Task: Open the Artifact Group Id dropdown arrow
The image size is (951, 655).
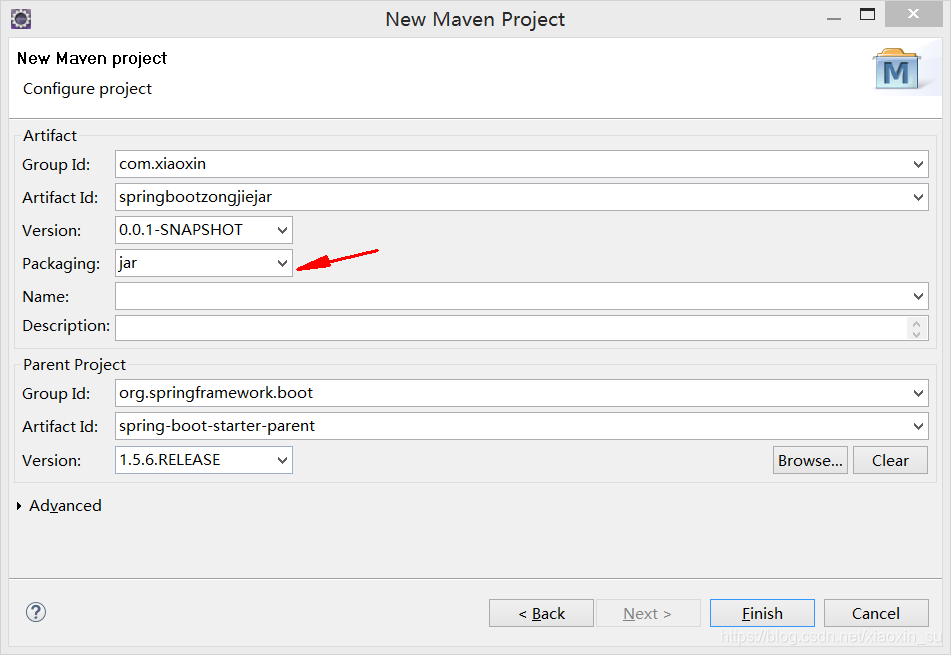Action: point(918,164)
